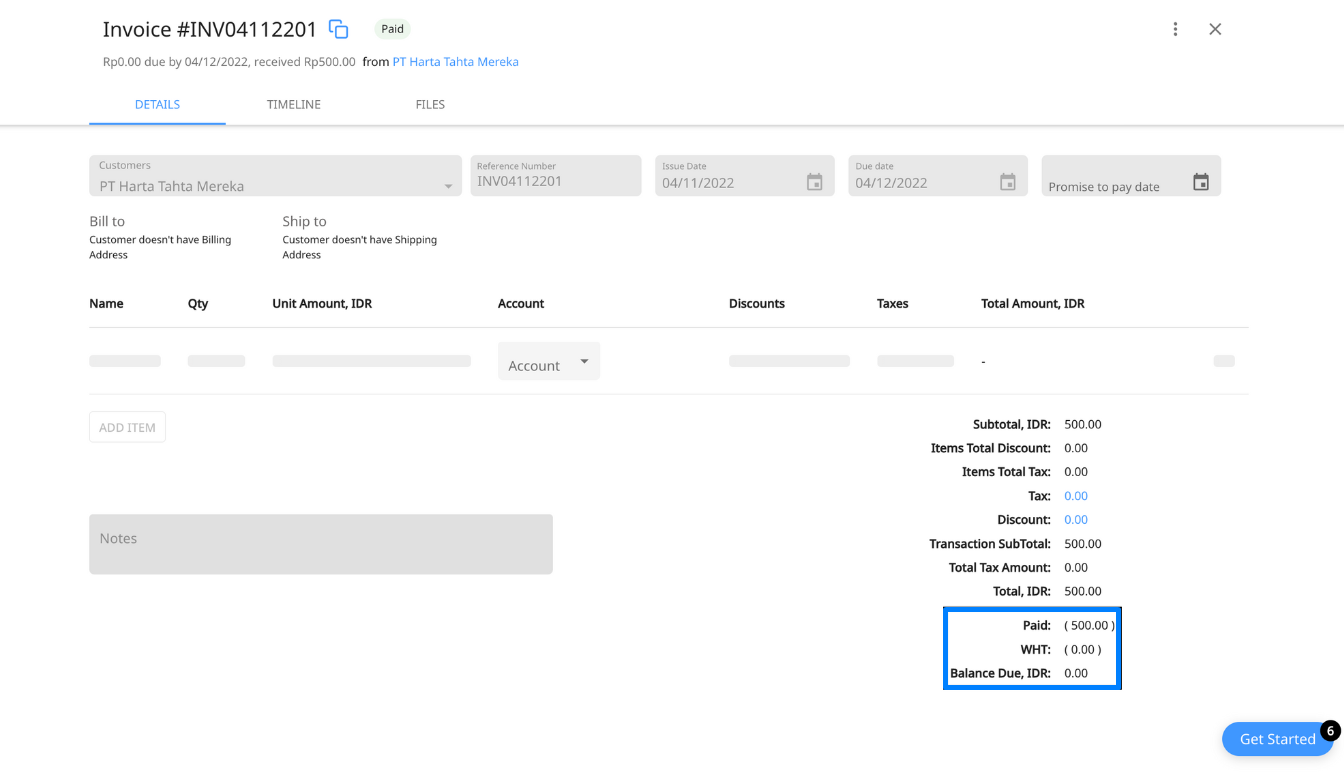Click the blue Tax value 0.00
The image size is (1344, 772).
click(x=1076, y=496)
